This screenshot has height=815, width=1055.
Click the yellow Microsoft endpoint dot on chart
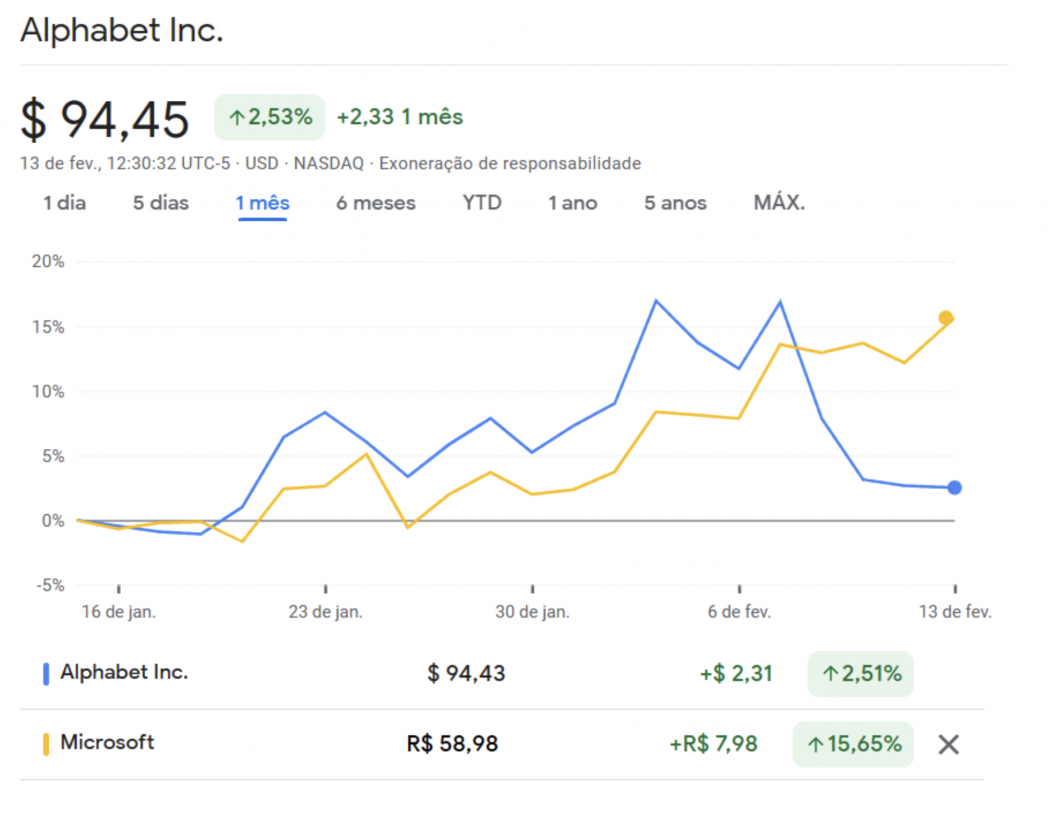945,318
